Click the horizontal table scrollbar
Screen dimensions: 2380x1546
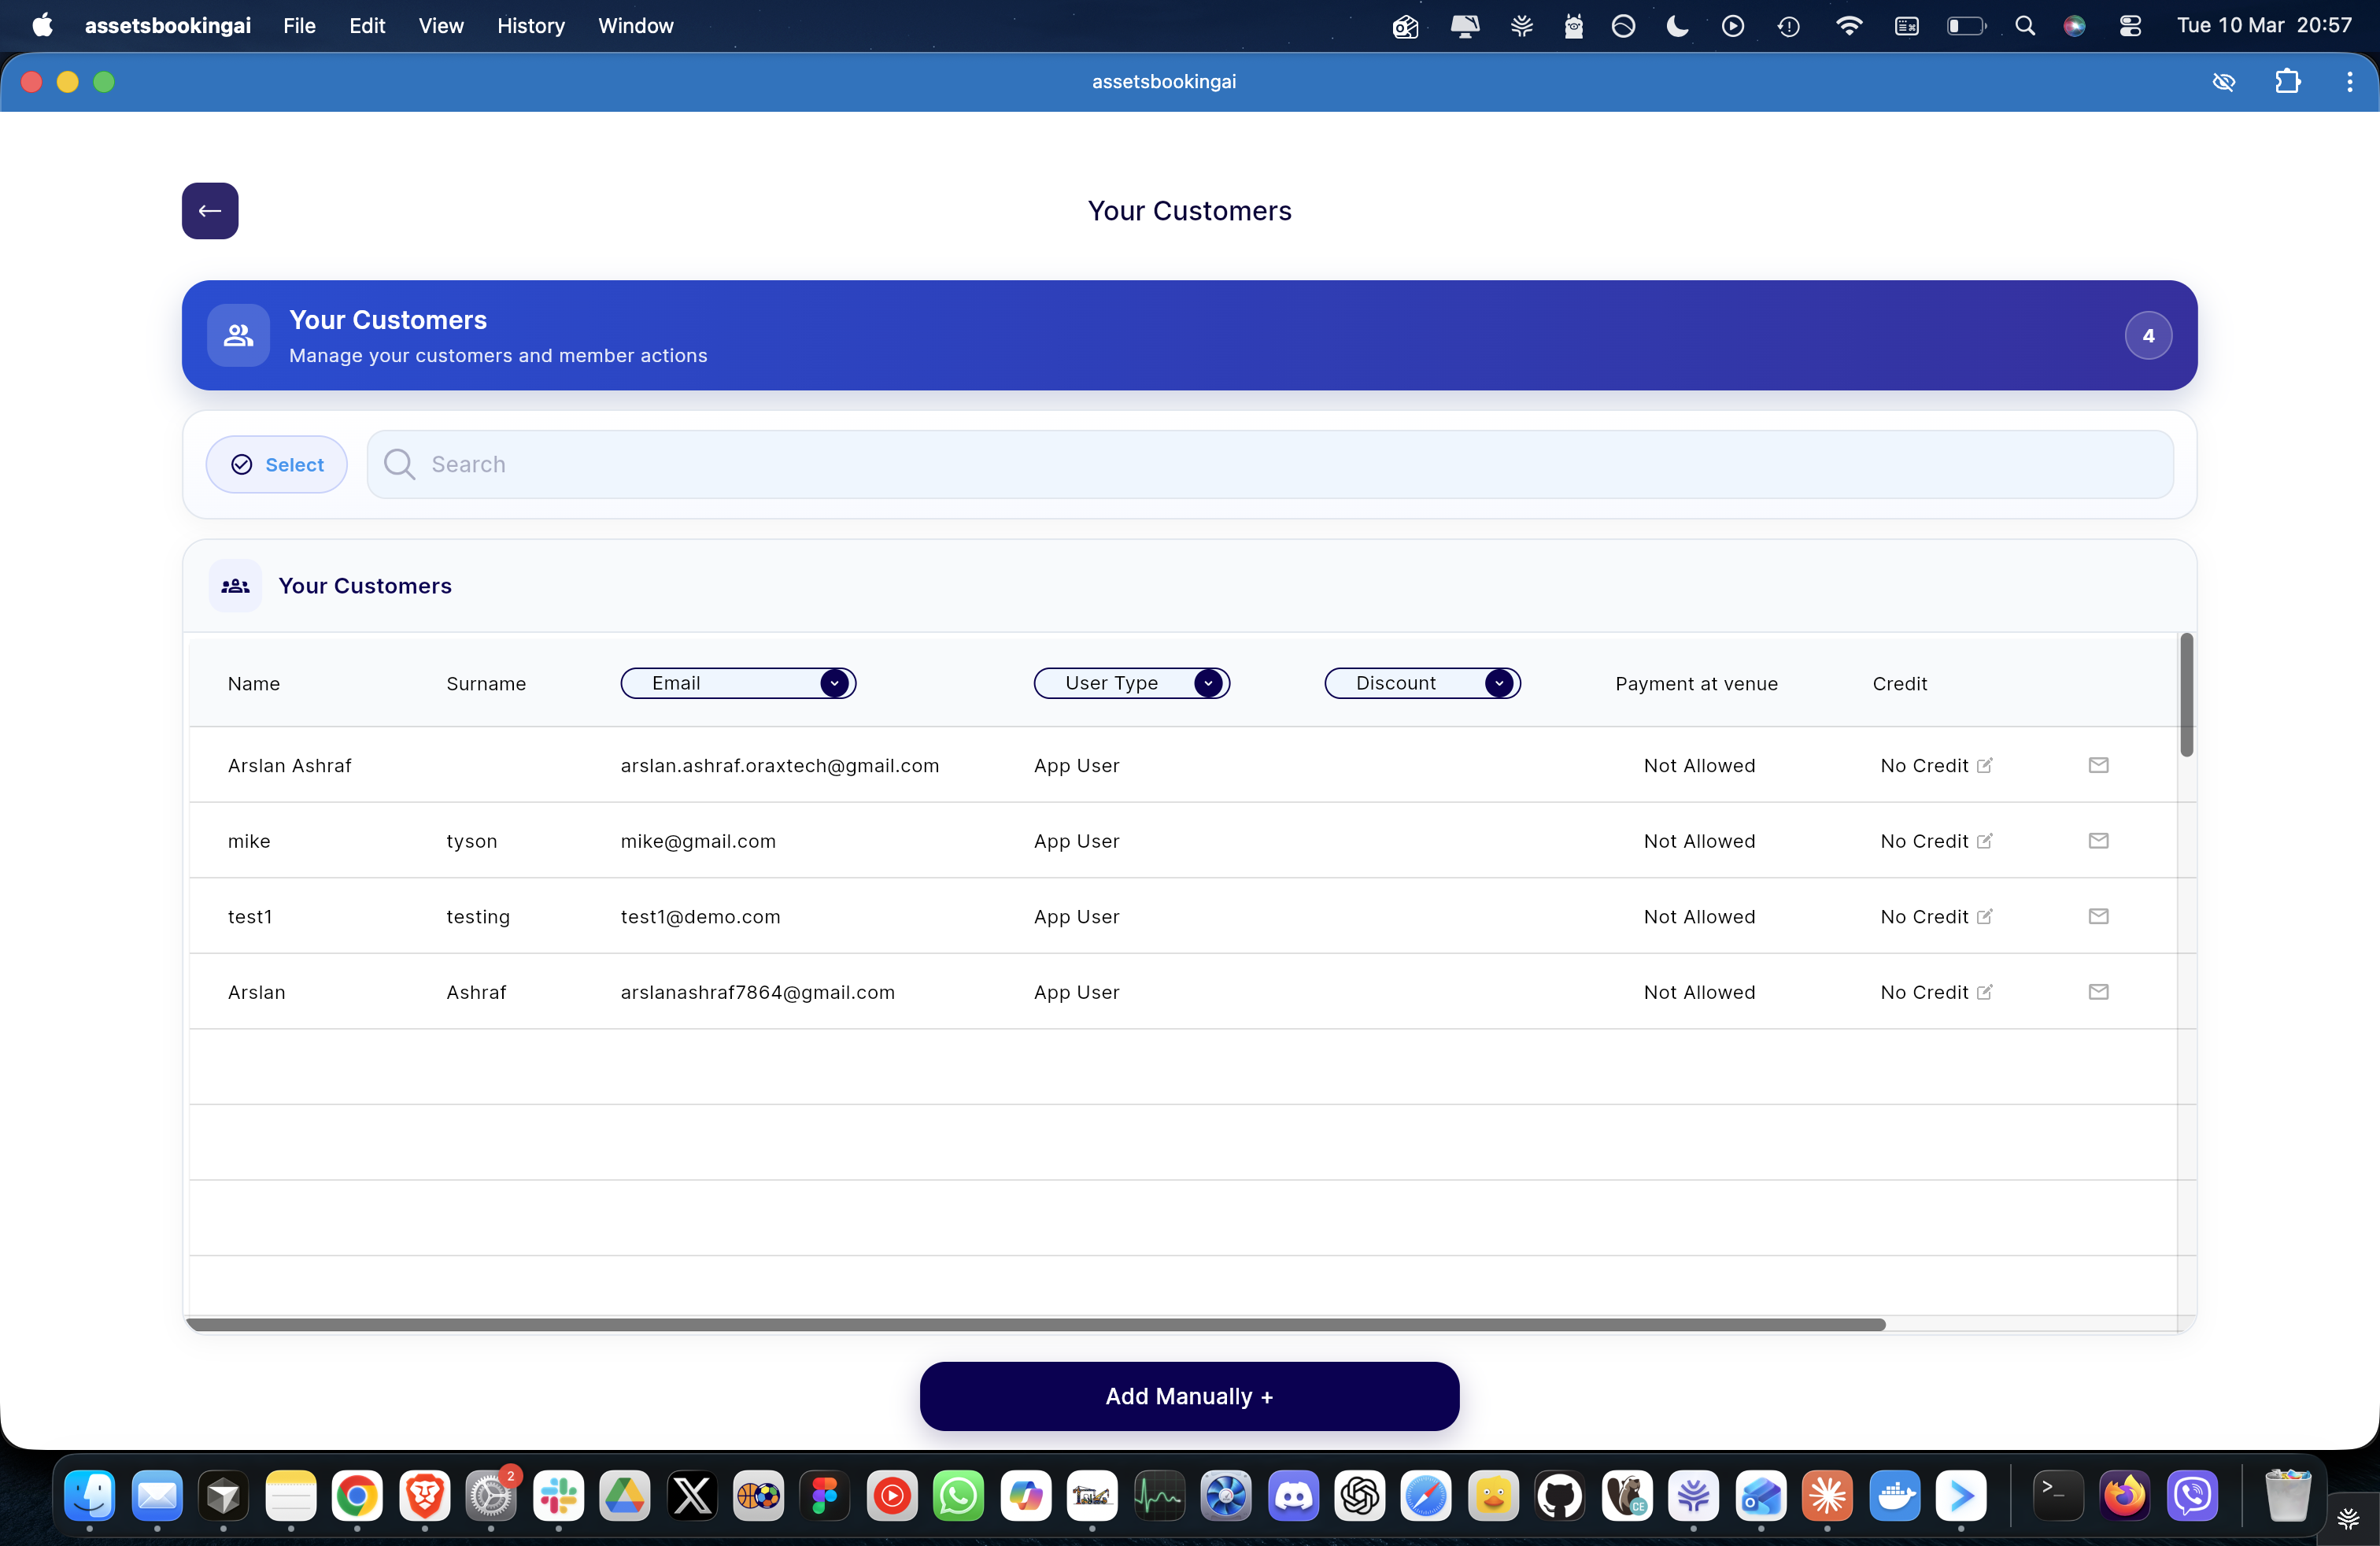pos(1035,1324)
